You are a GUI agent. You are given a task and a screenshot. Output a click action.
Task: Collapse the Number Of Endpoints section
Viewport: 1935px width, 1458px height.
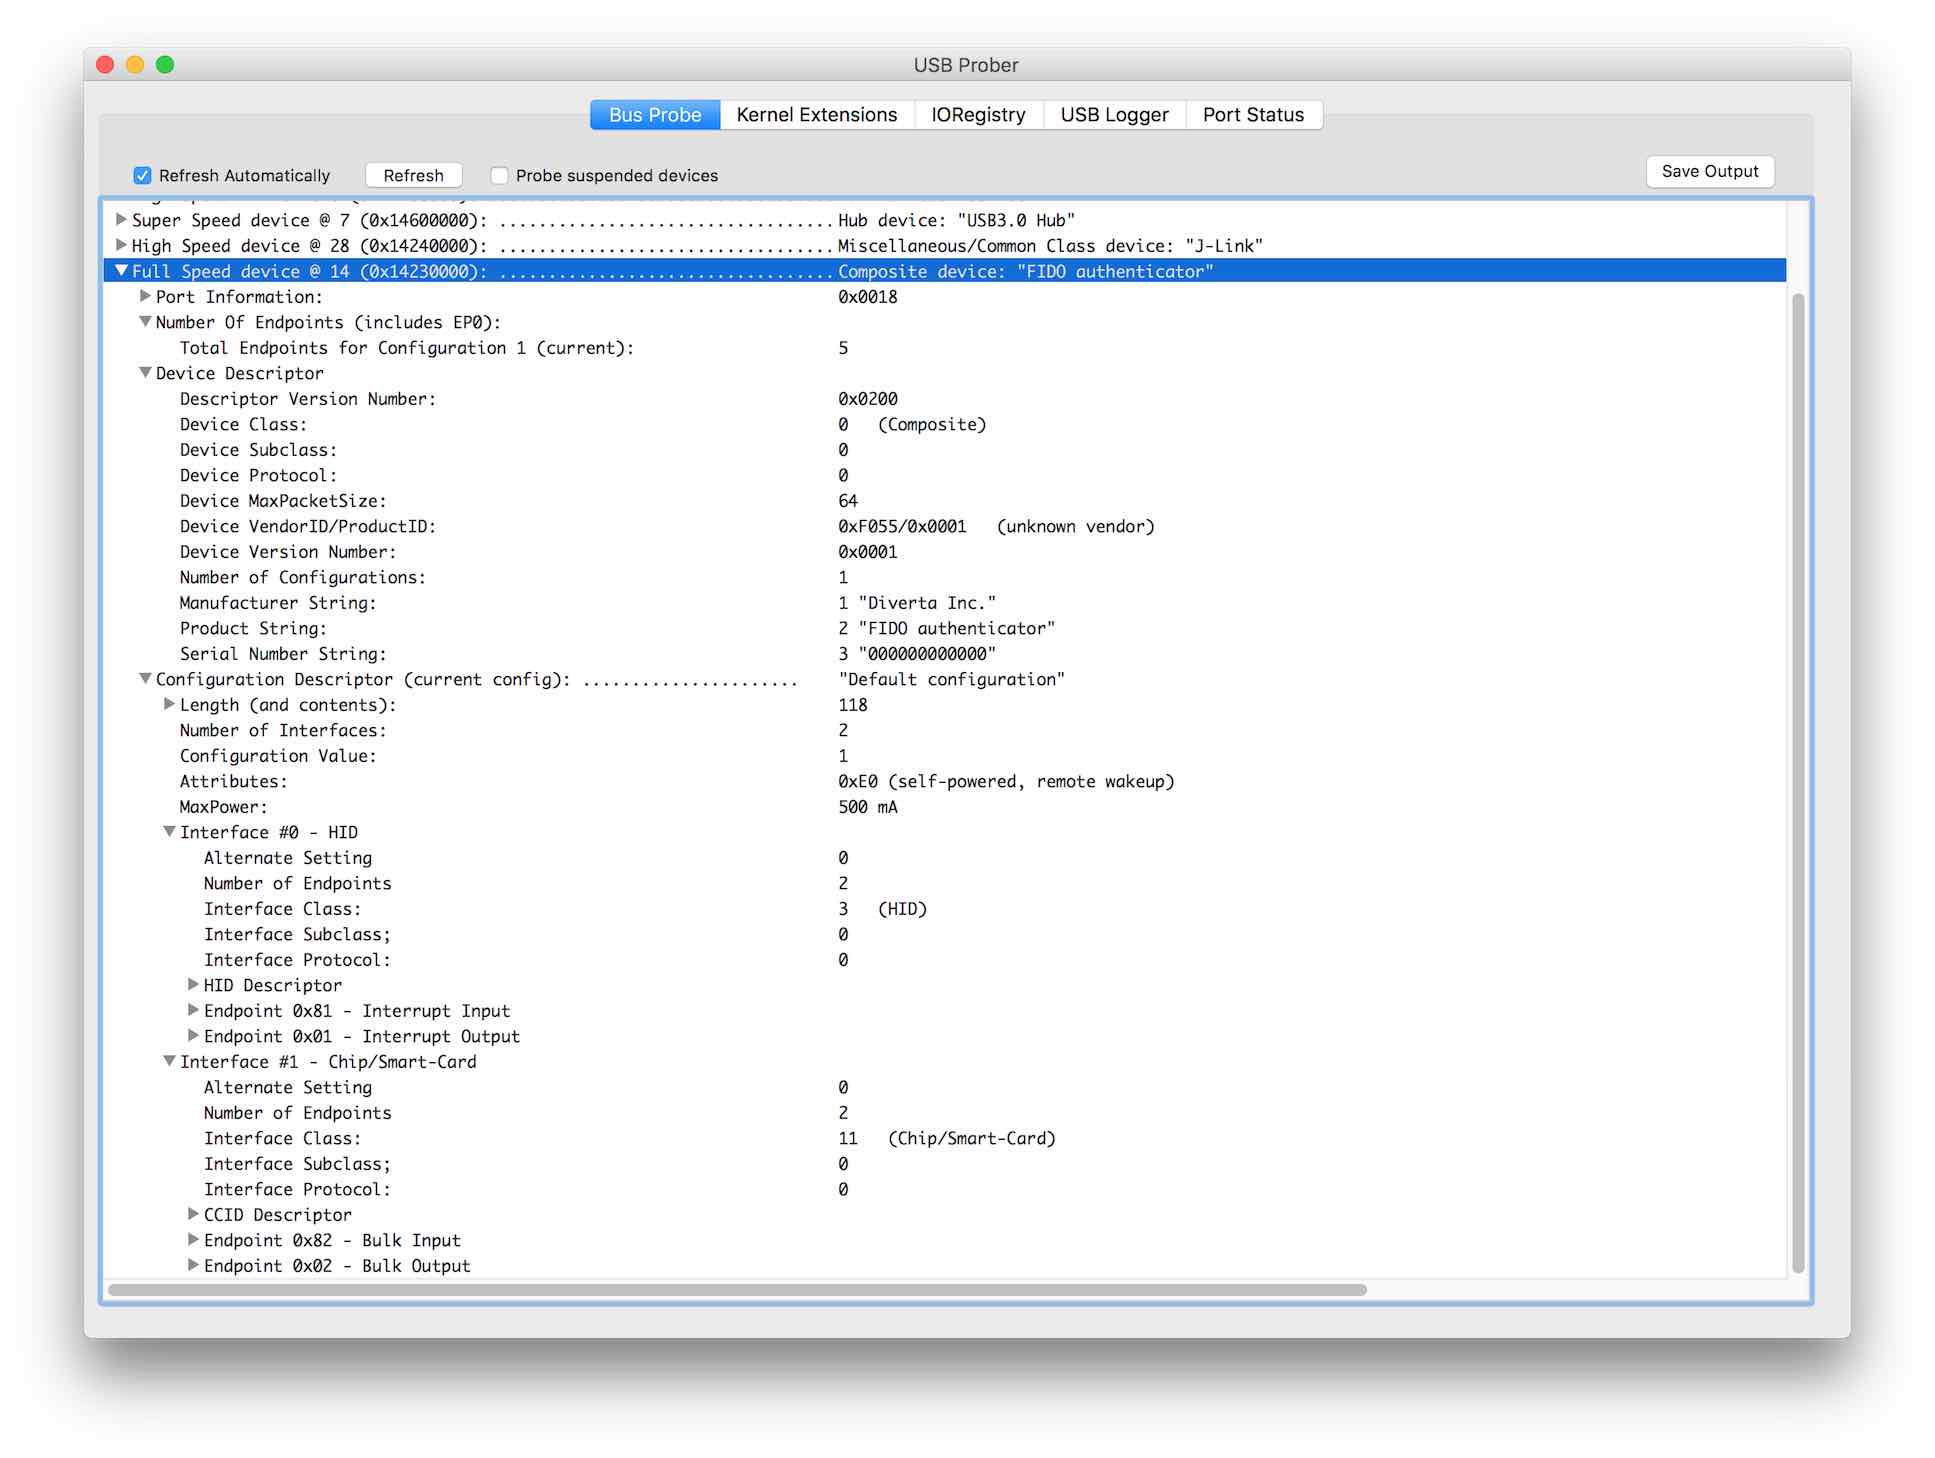coord(144,321)
